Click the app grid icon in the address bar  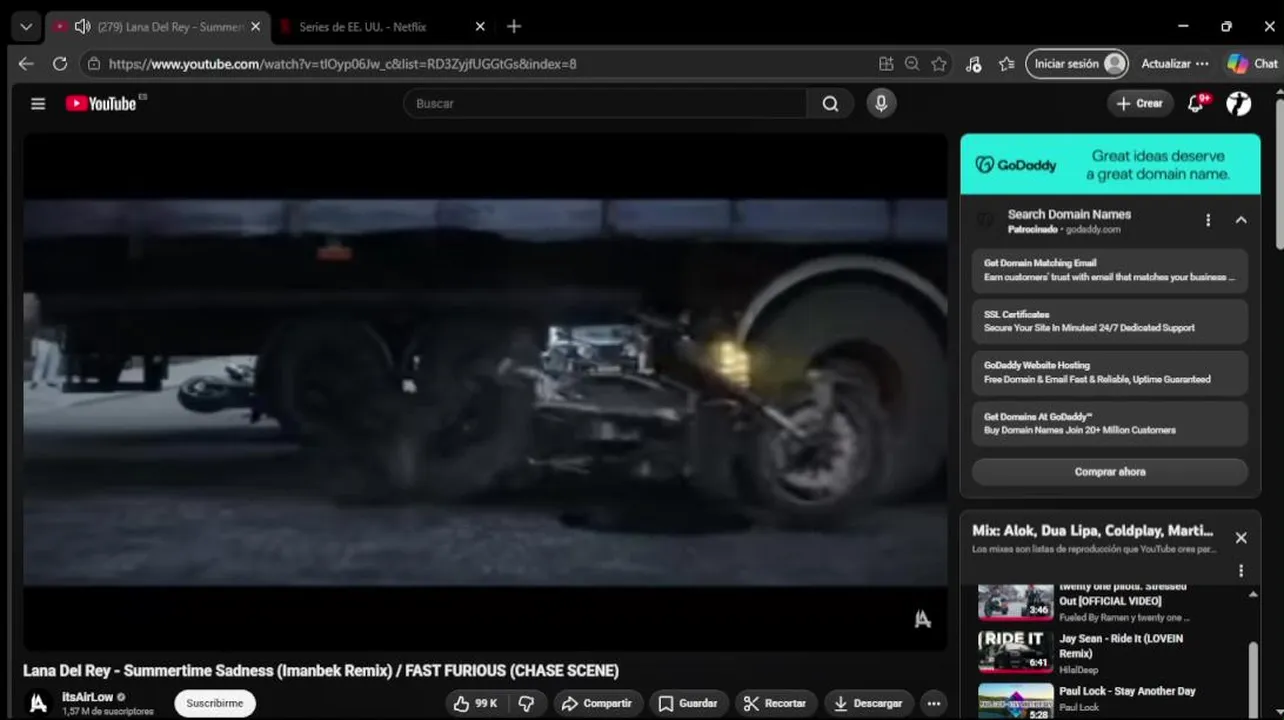(886, 64)
